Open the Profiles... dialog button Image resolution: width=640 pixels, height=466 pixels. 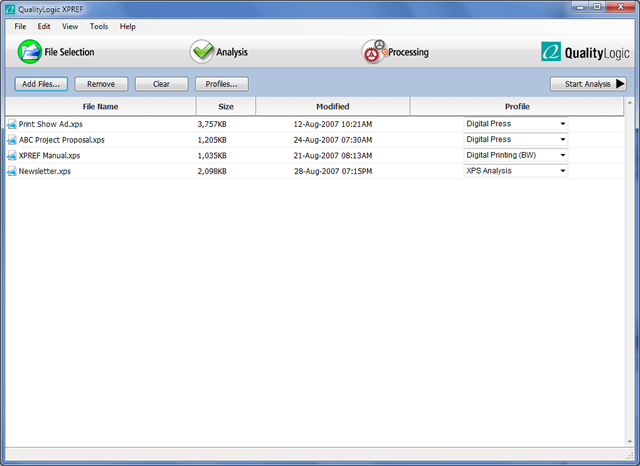pyautogui.click(x=221, y=84)
